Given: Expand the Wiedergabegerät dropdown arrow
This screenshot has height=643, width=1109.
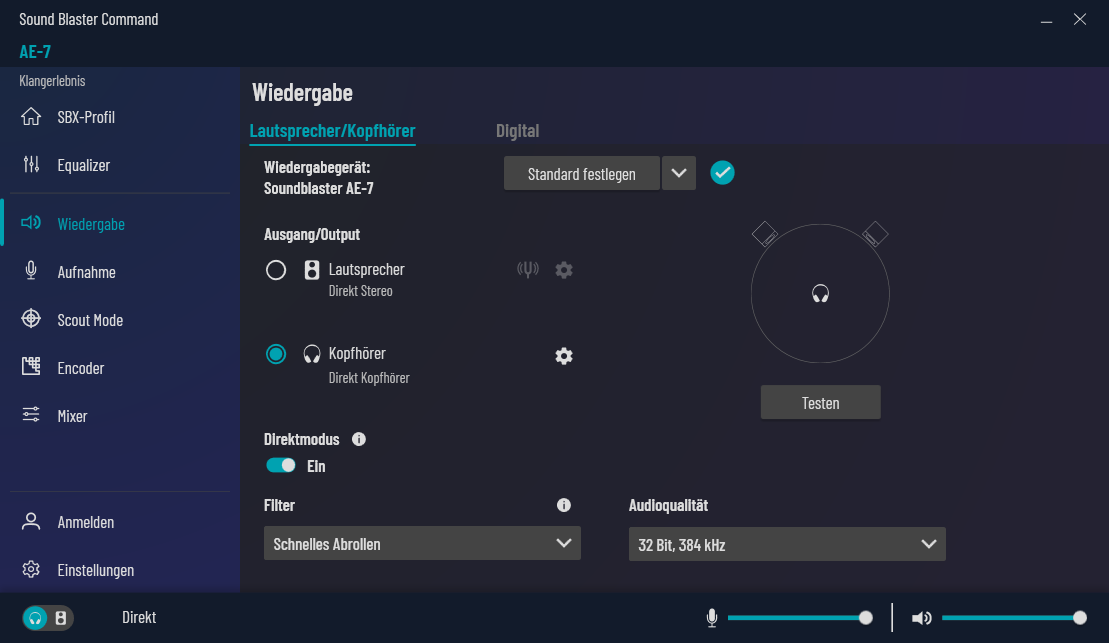Looking at the screenshot, I should pyautogui.click(x=678, y=172).
